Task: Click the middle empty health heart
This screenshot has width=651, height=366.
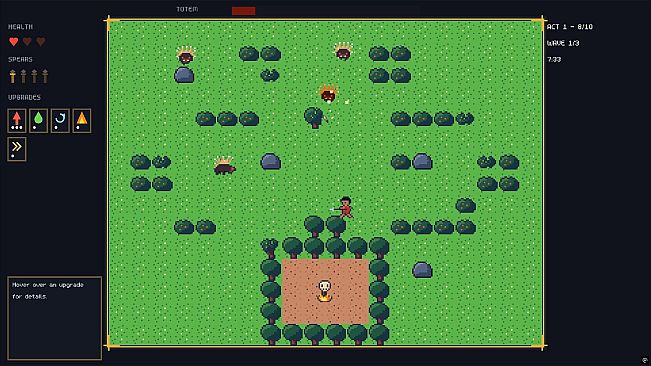Action: pos(27,41)
